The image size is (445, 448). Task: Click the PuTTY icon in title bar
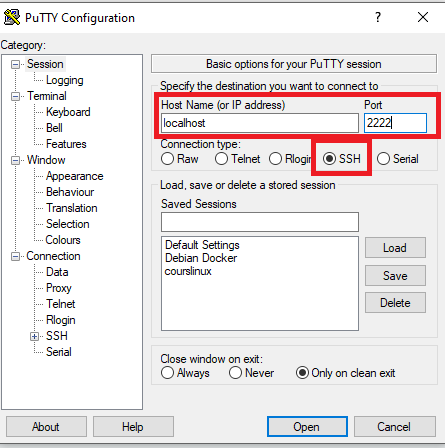(12, 17)
